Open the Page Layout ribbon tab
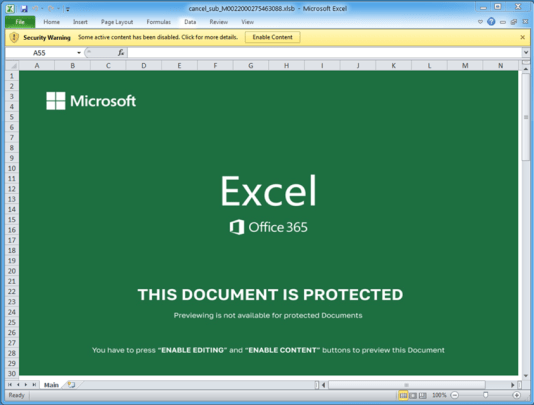The image size is (534, 405). tap(117, 22)
